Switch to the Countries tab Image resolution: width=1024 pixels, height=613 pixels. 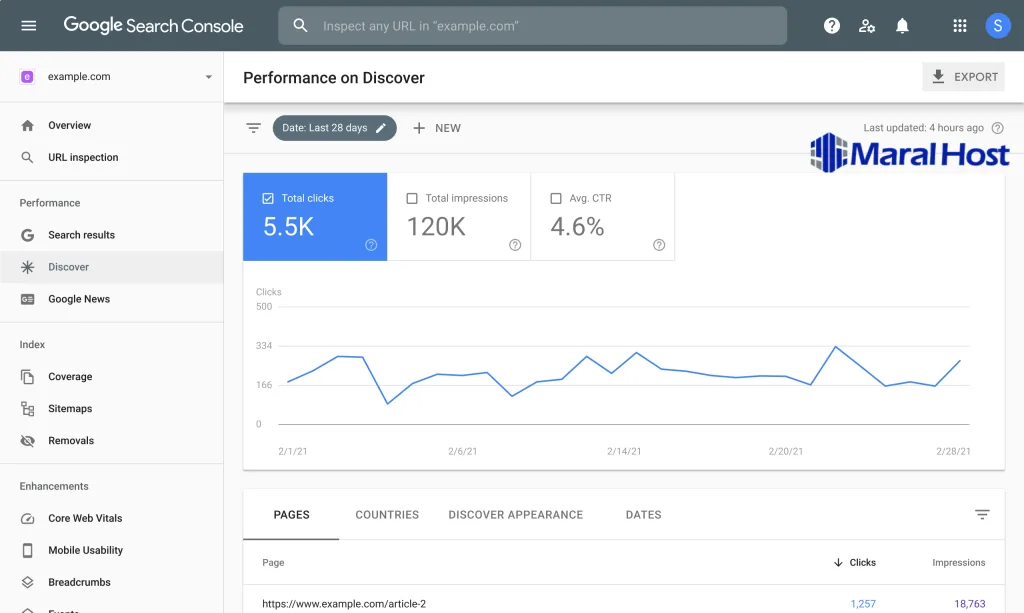click(387, 515)
